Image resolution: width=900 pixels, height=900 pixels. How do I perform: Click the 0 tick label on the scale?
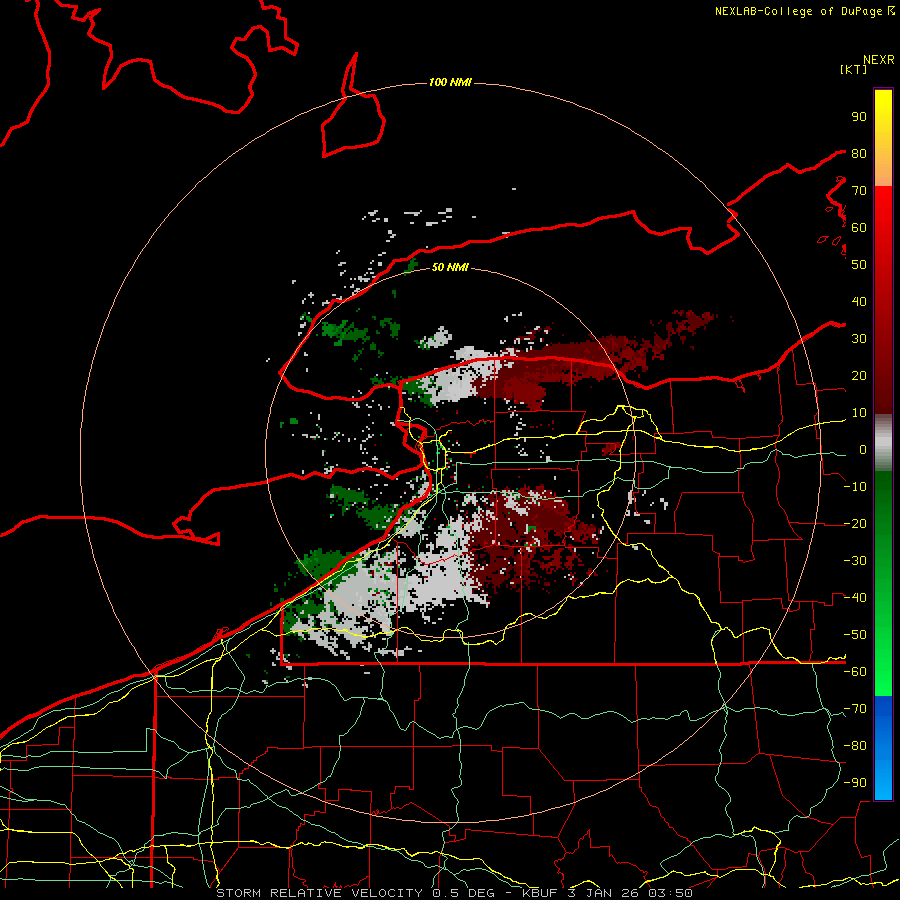[863, 449]
